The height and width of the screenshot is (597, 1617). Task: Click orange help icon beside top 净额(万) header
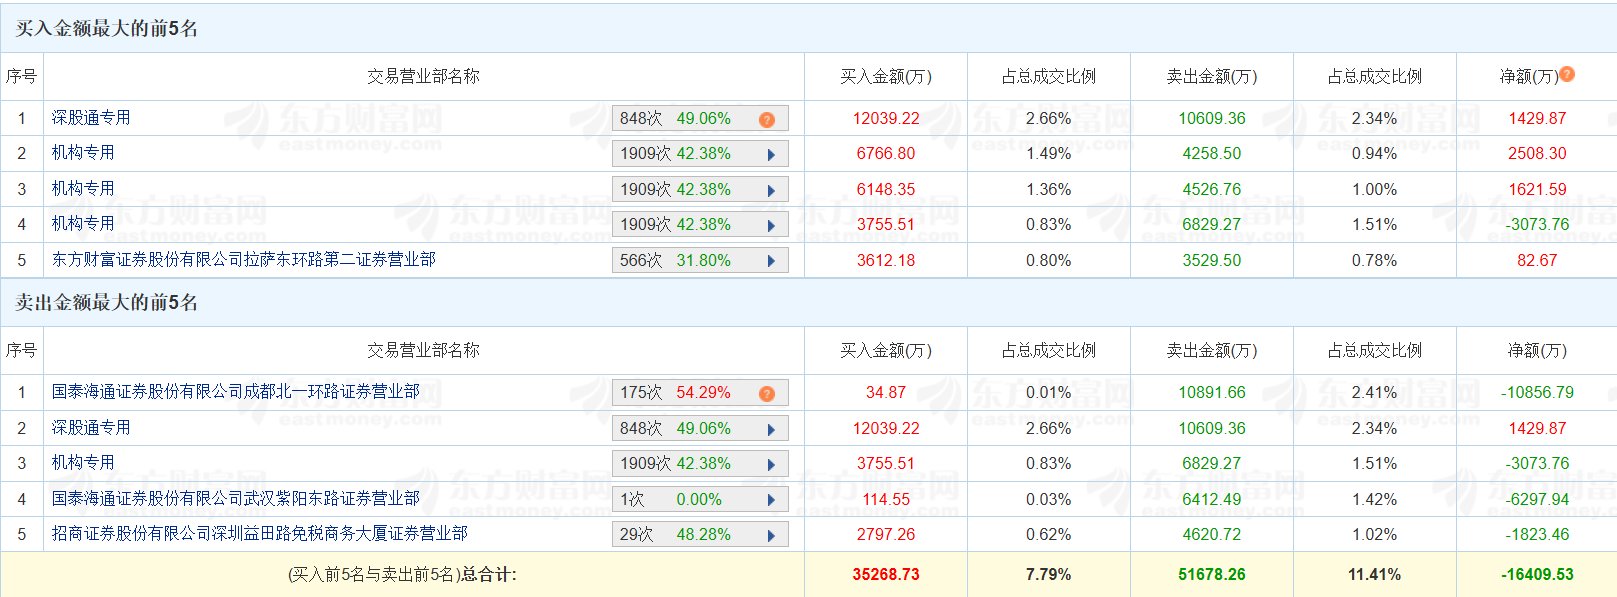point(1567,74)
